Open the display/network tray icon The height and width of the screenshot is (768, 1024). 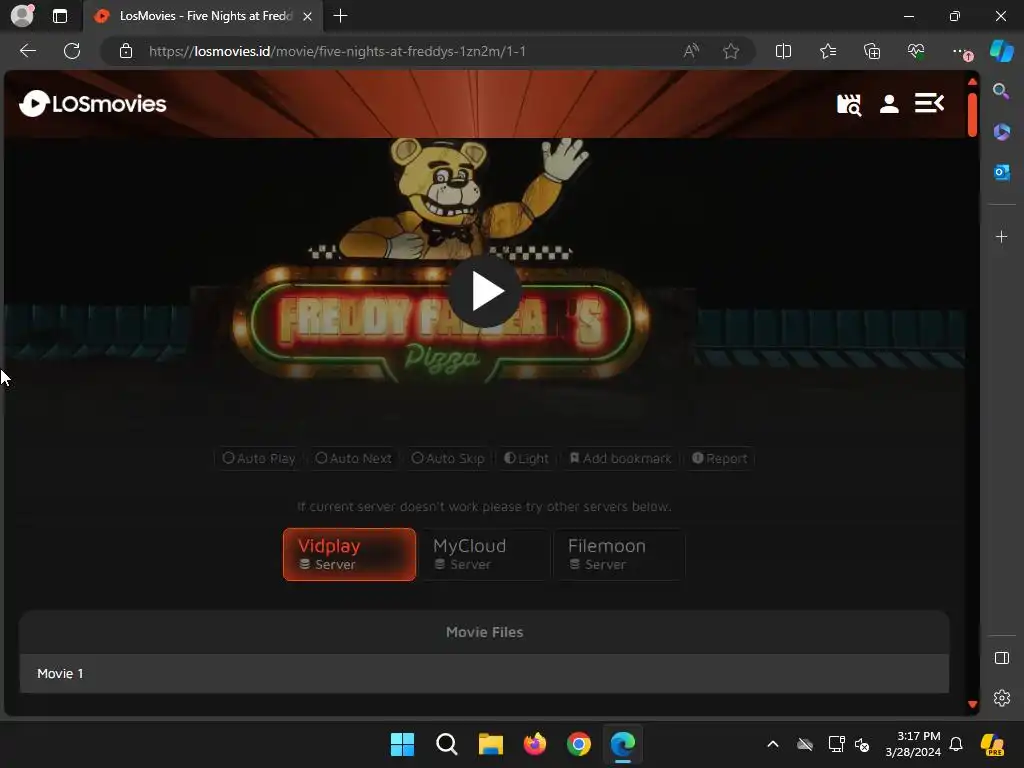pyautogui.click(x=836, y=744)
